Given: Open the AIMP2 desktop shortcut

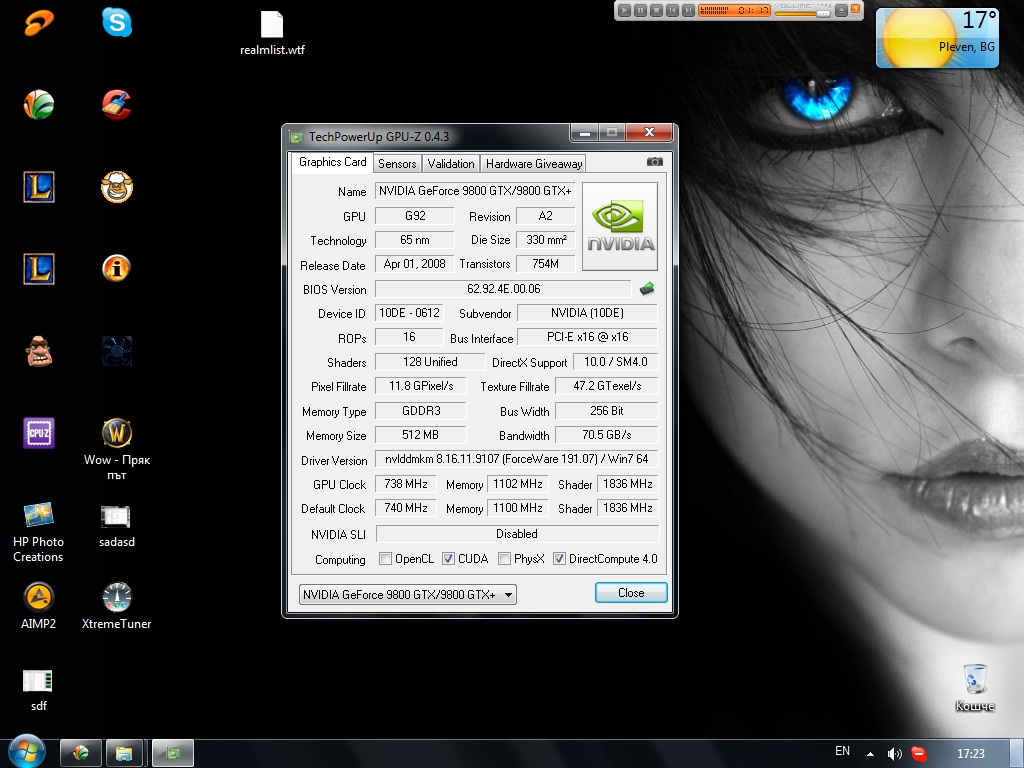Looking at the screenshot, I should click(39, 606).
